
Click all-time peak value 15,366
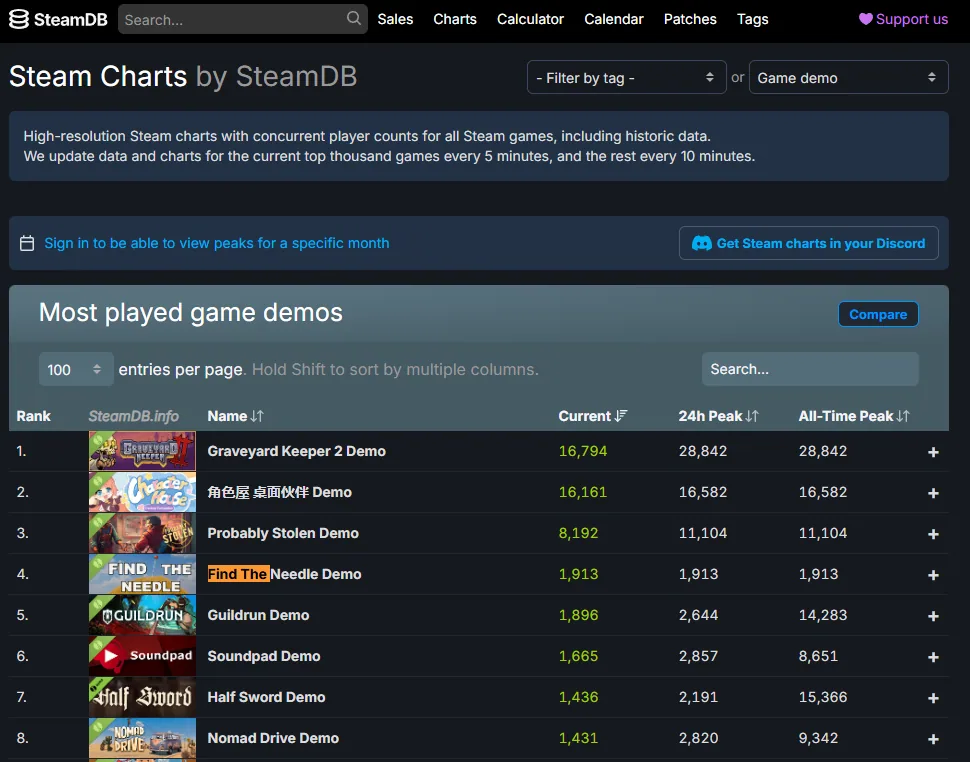(x=822, y=697)
